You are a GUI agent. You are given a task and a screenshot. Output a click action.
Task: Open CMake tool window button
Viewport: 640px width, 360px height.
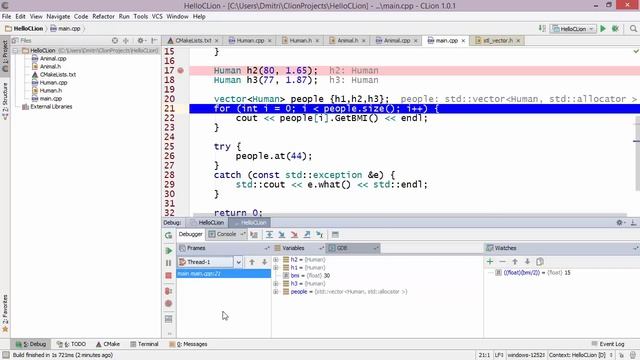click(108, 344)
